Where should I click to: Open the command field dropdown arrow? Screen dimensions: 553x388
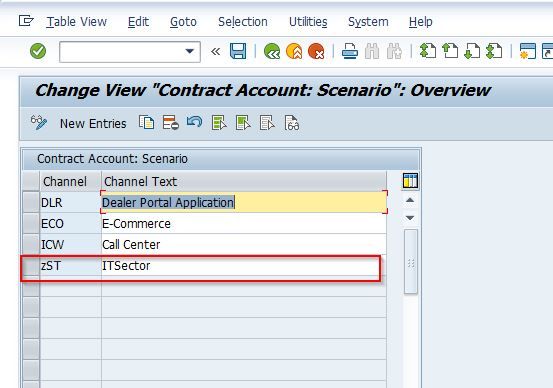(190, 51)
